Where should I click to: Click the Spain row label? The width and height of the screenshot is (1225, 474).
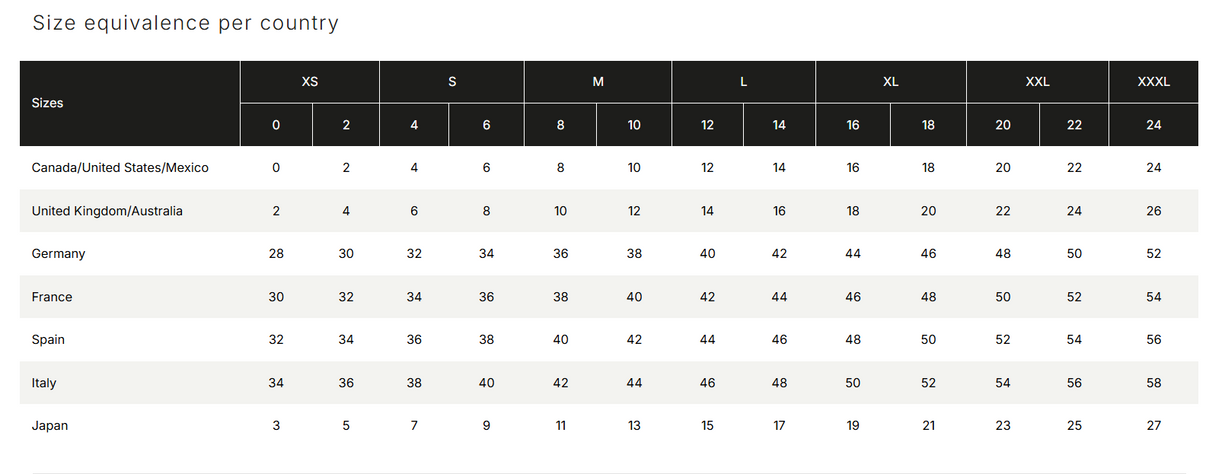point(48,340)
